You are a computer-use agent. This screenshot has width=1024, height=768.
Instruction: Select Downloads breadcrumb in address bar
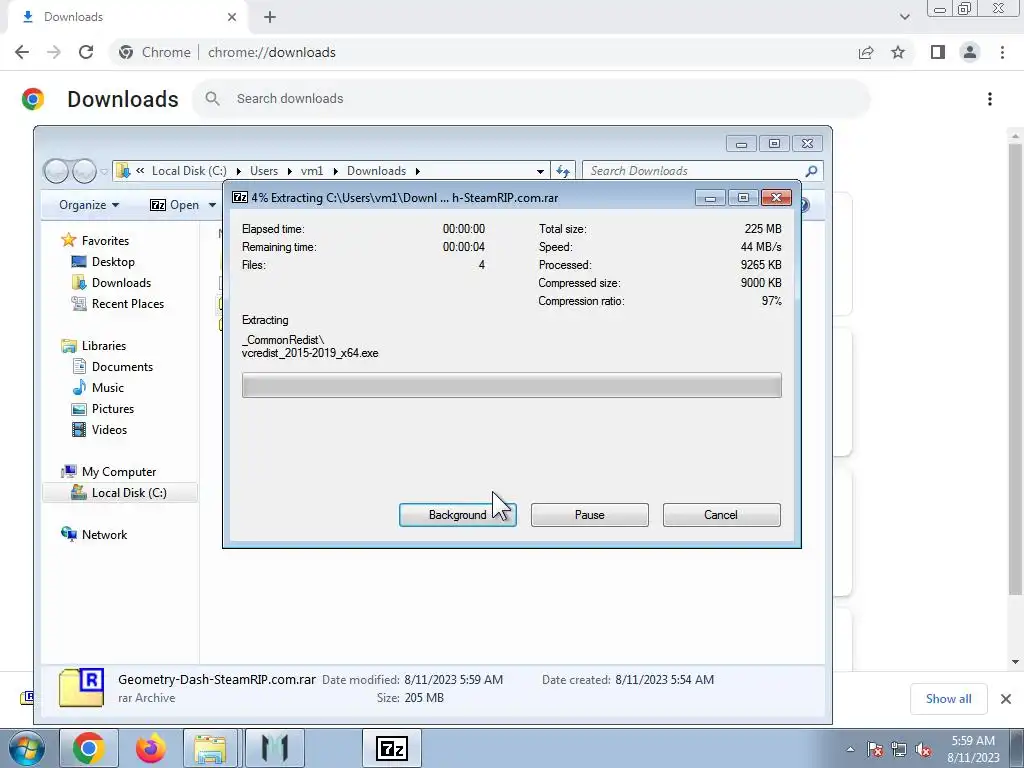[376, 171]
